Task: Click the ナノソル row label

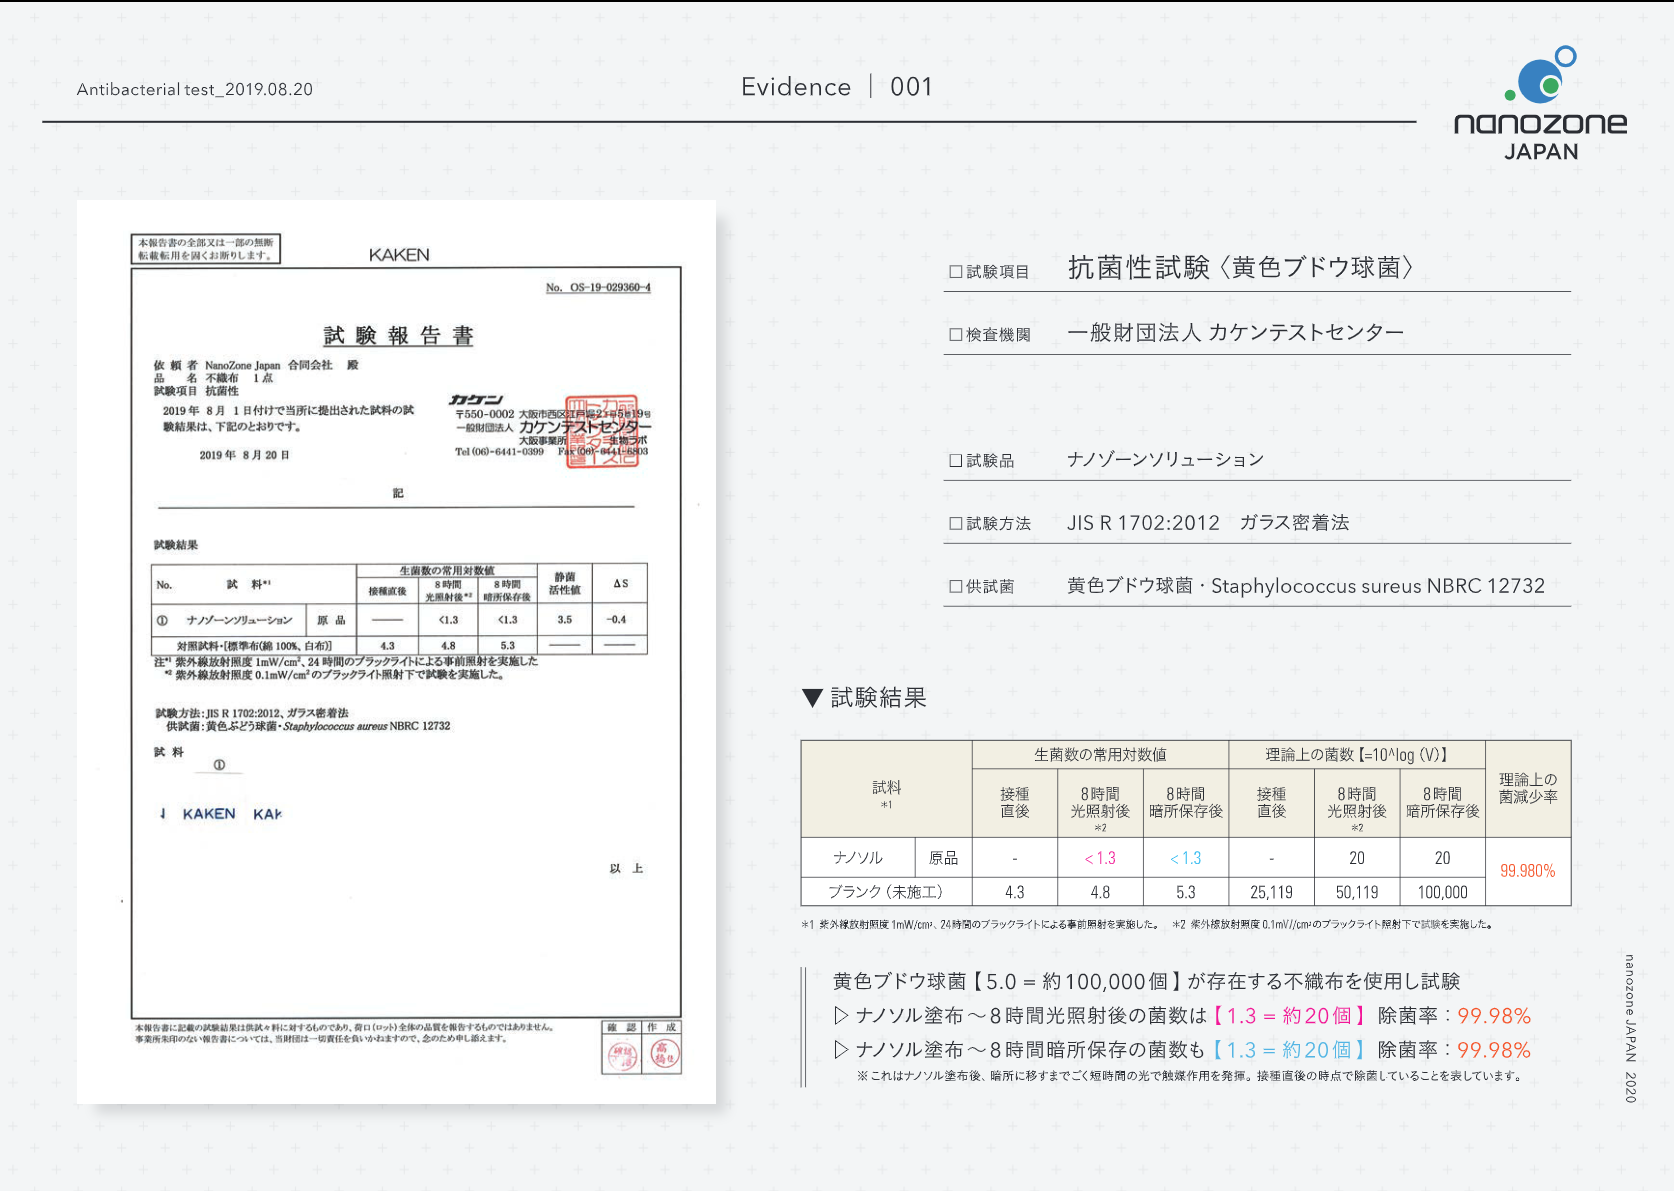Action: [x=858, y=858]
